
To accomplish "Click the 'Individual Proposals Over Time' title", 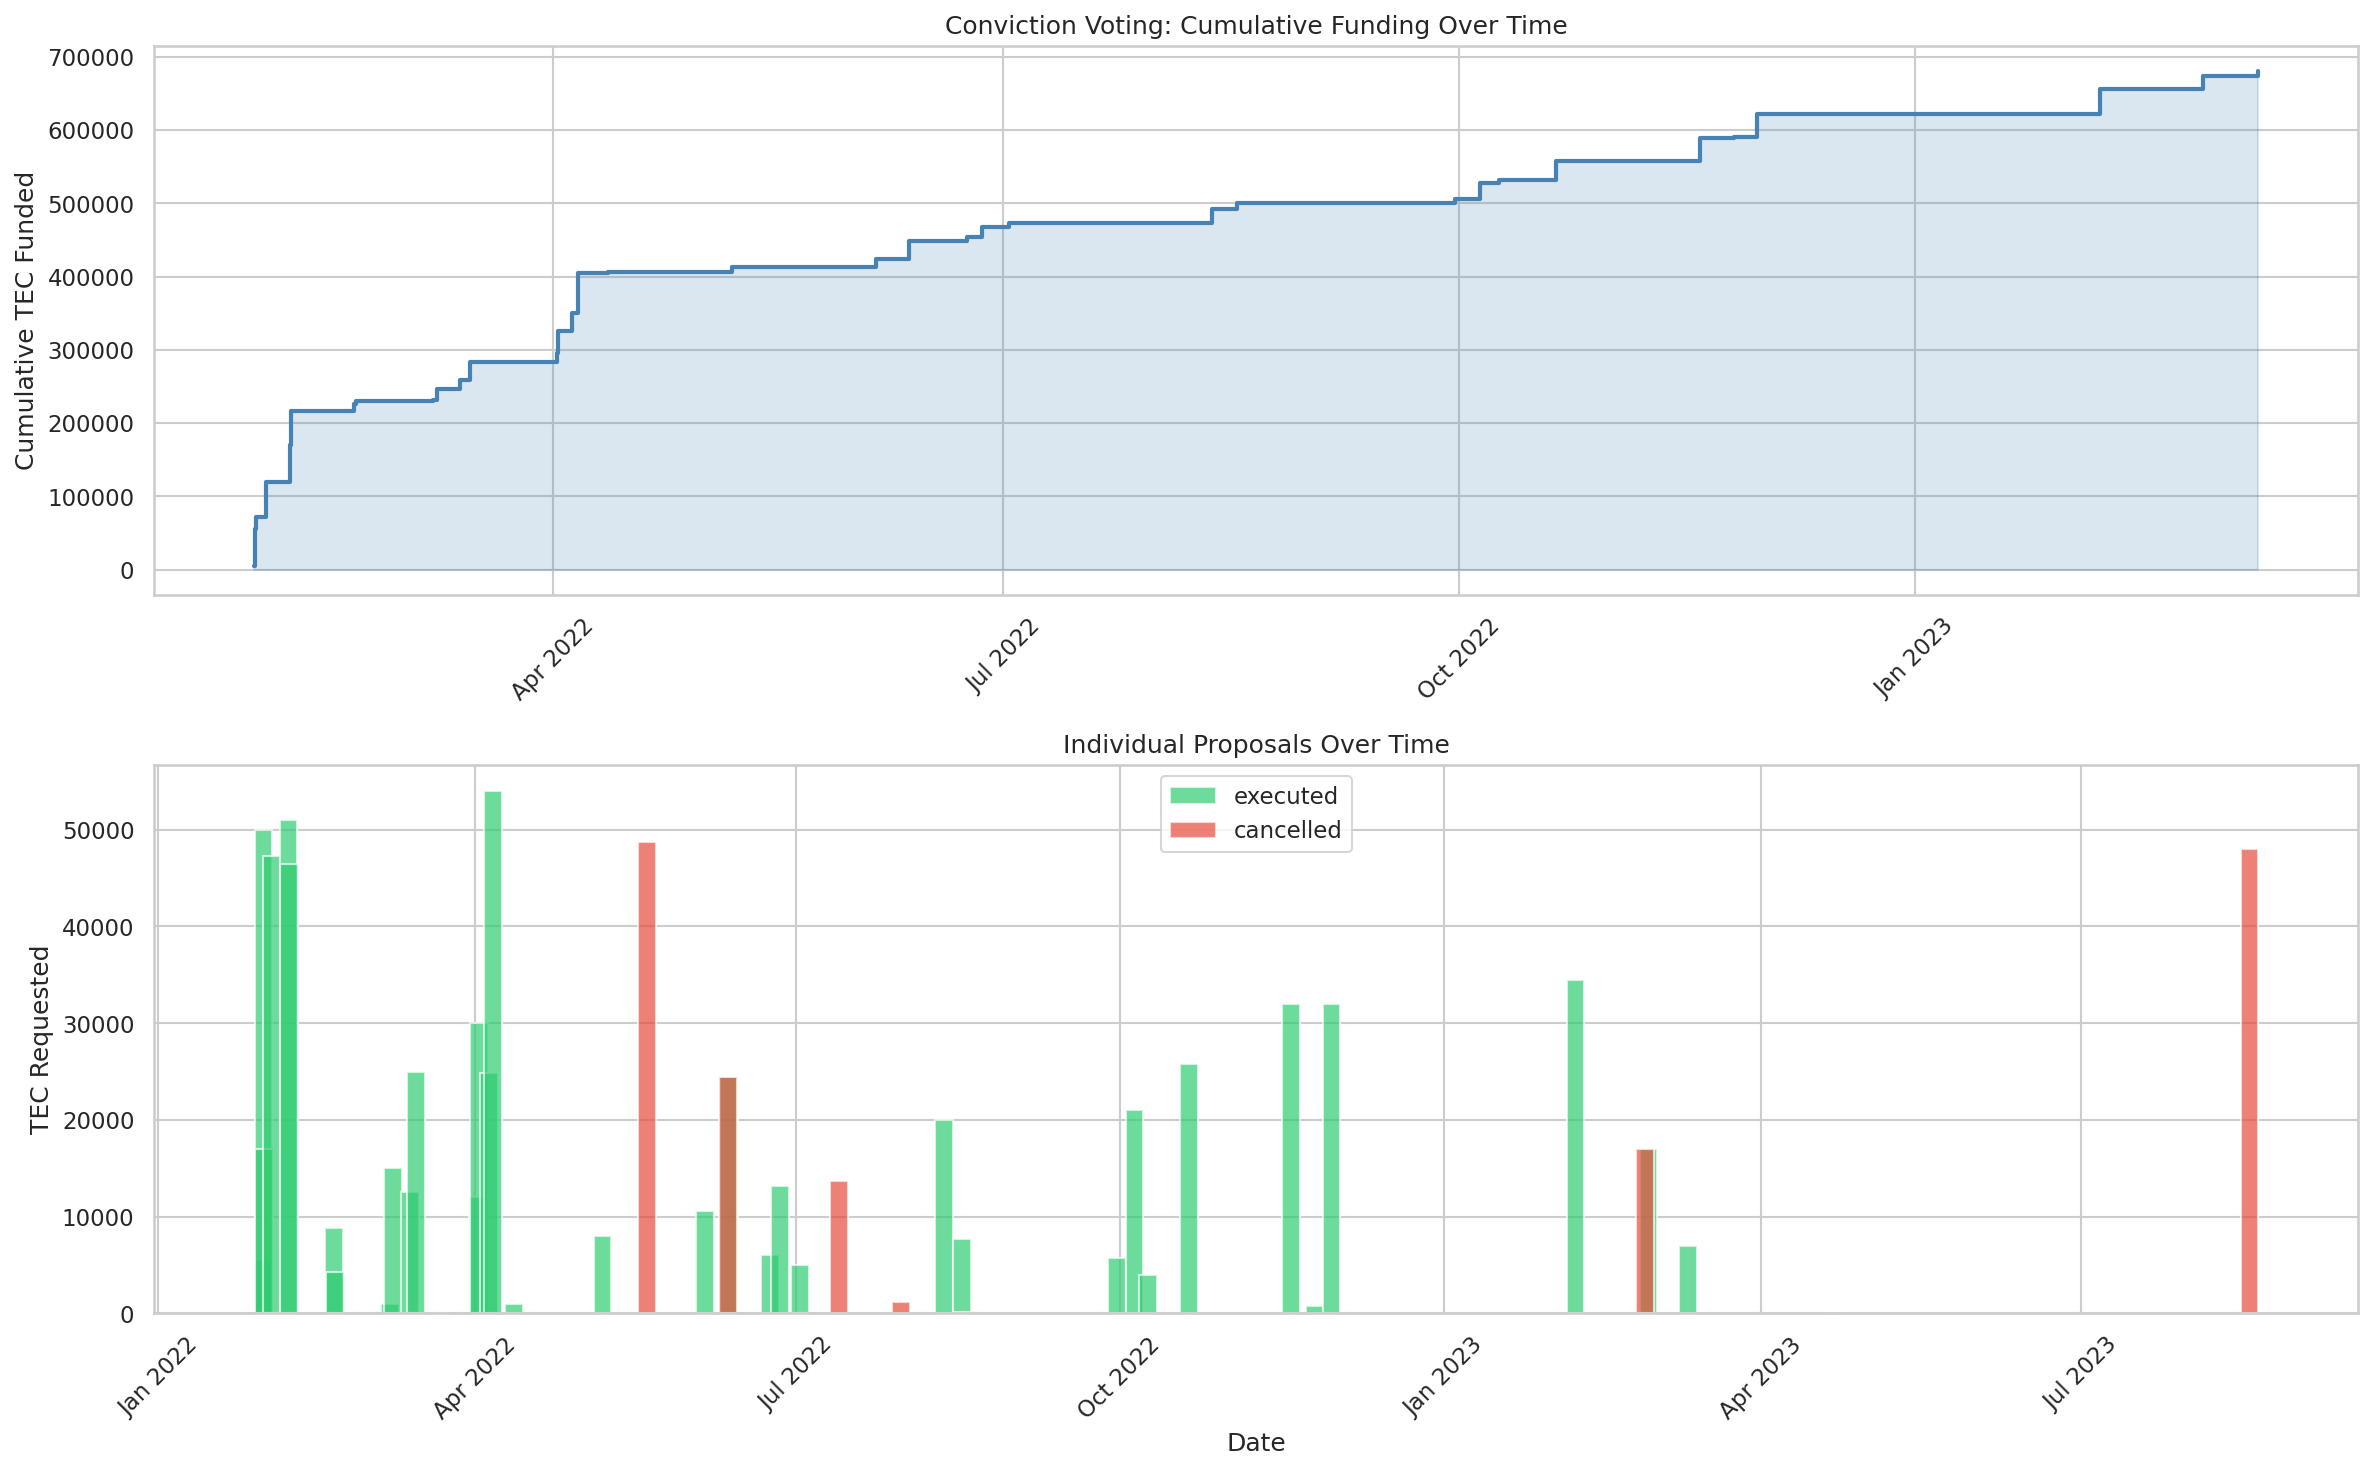I will [1255, 745].
